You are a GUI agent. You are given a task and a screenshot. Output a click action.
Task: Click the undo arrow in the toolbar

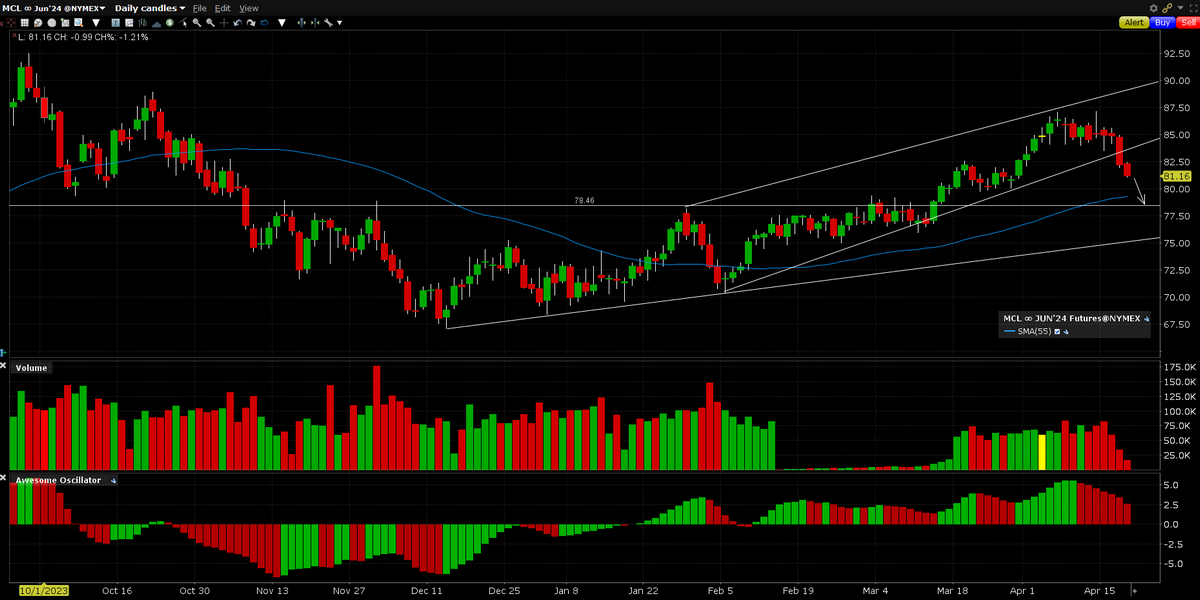click(237, 22)
